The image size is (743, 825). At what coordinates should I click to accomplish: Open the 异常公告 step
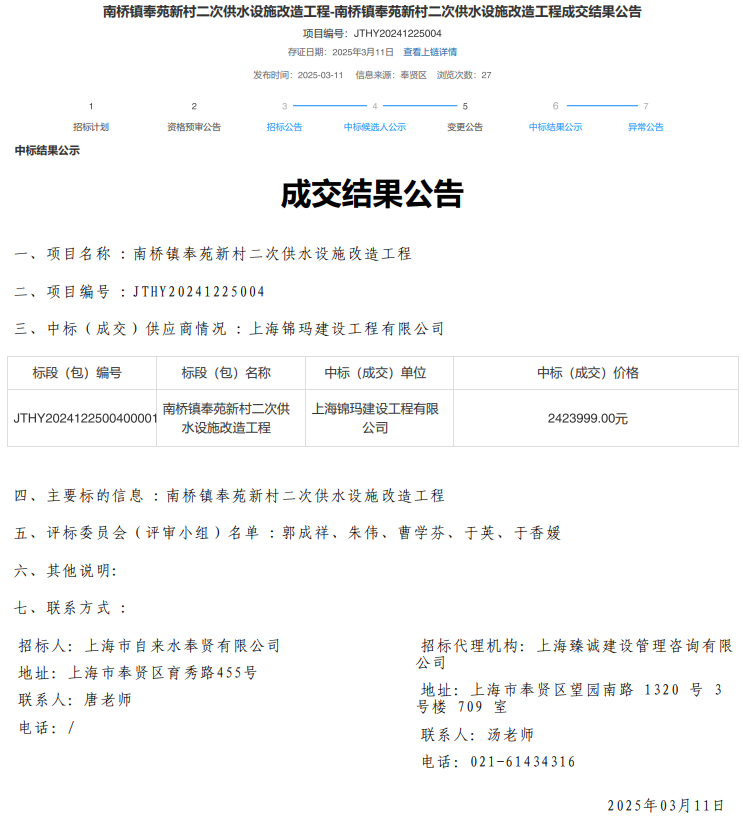pyautogui.click(x=645, y=127)
